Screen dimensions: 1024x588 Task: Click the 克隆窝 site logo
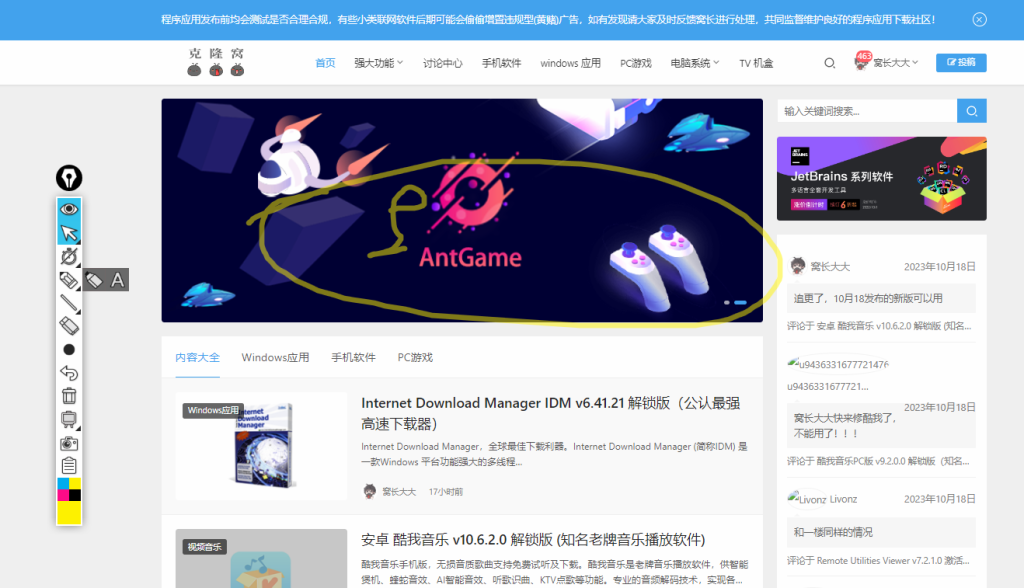tap(216, 62)
